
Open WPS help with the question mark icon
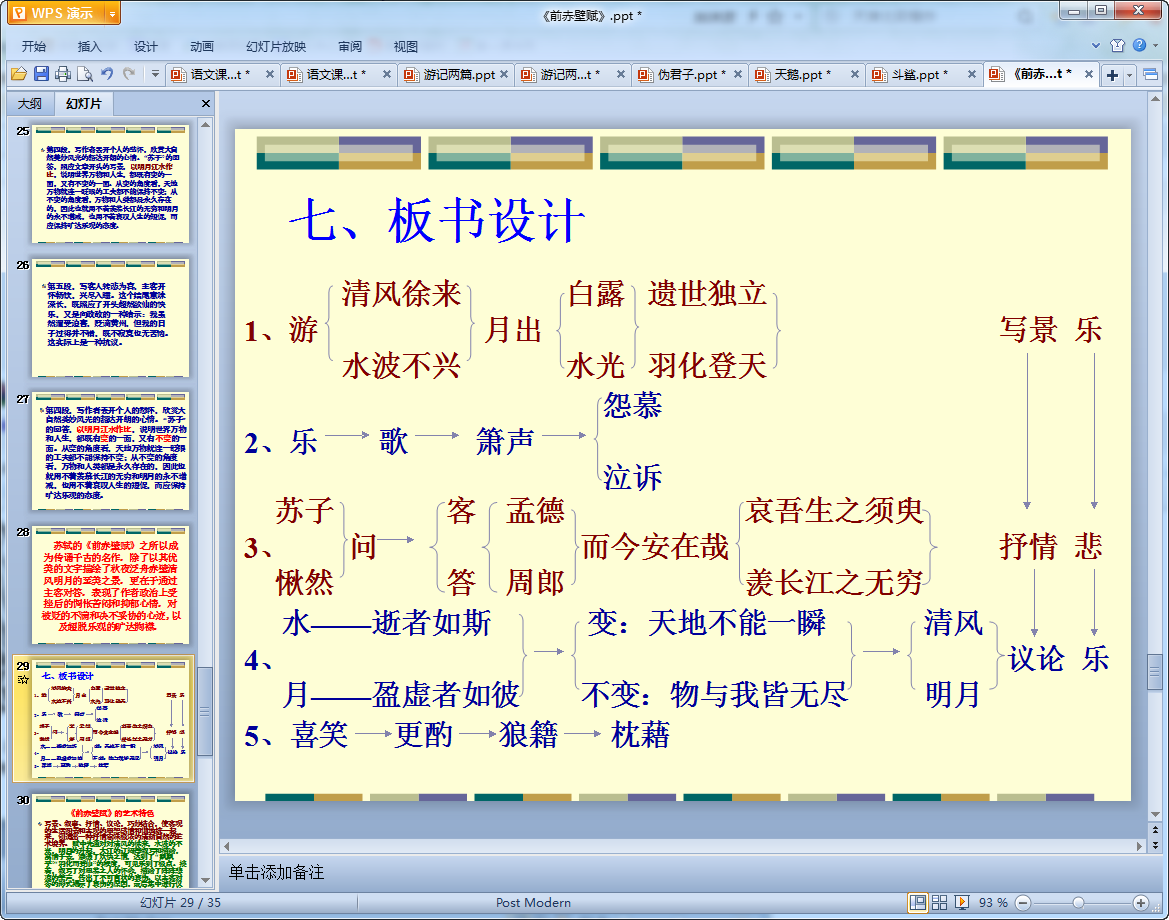click(x=1139, y=45)
